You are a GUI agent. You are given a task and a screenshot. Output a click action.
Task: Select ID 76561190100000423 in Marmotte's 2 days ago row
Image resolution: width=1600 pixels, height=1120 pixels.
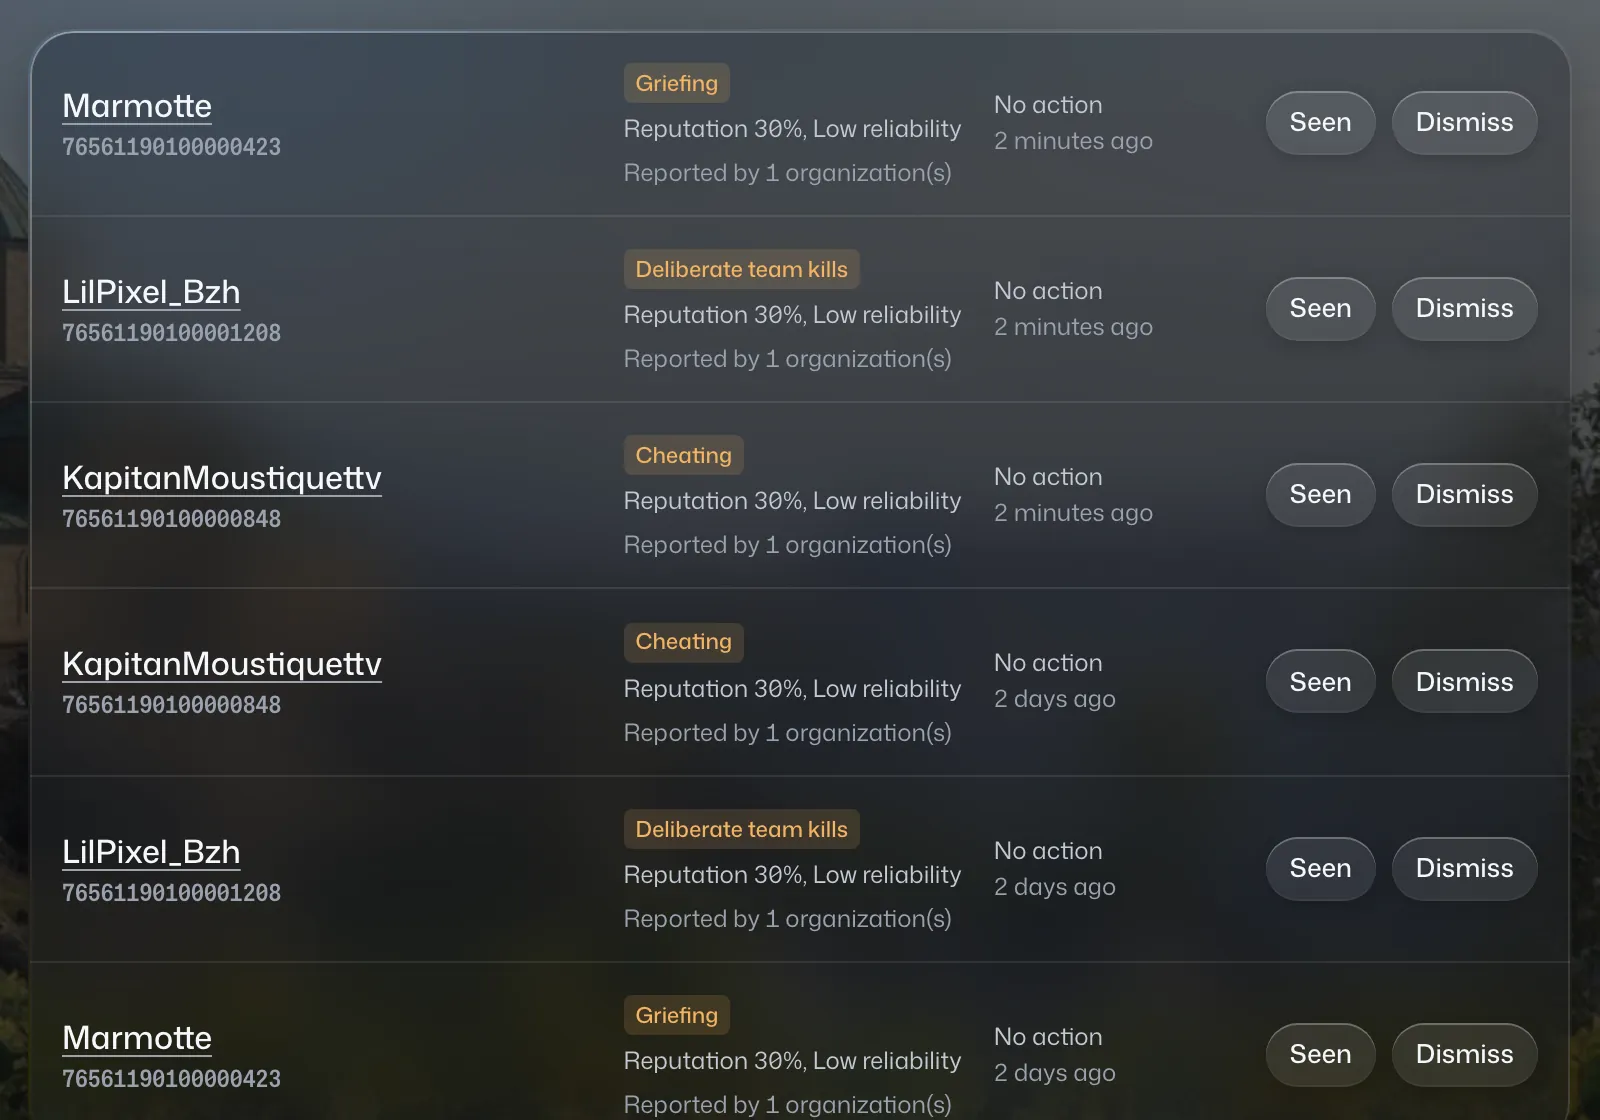(x=171, y=1079)
